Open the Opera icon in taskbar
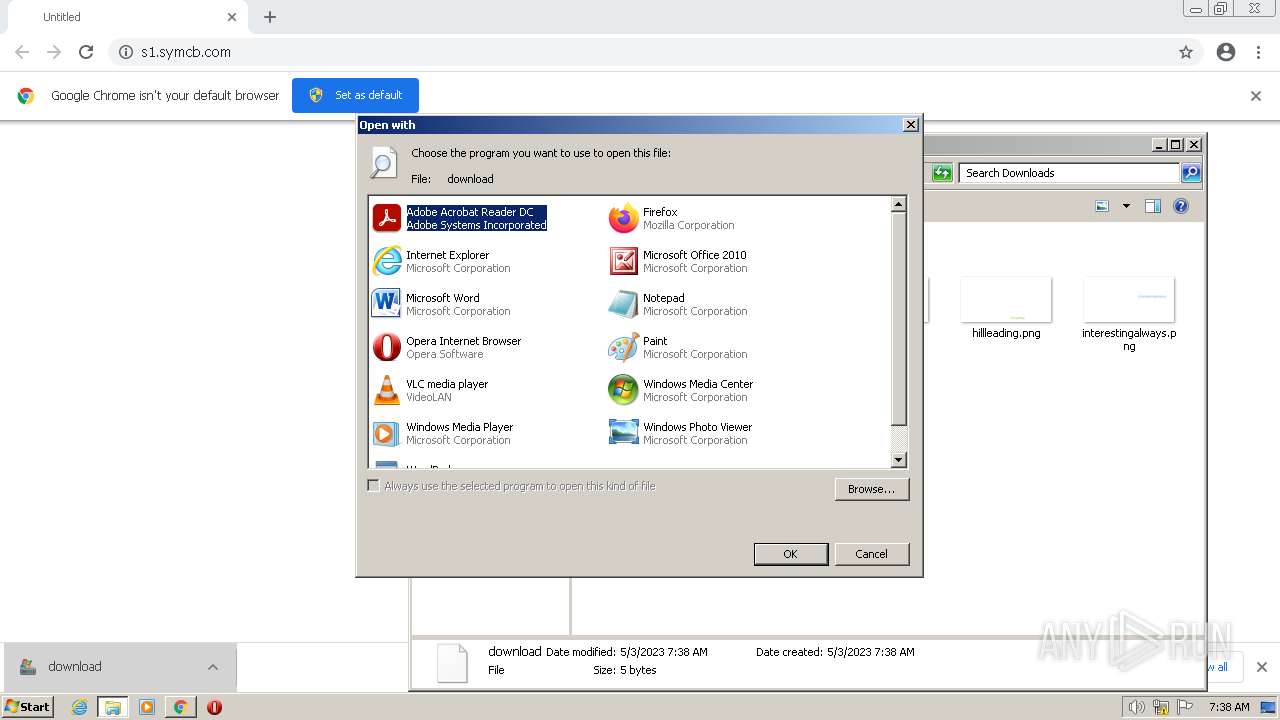 click(x=214, y=707)
